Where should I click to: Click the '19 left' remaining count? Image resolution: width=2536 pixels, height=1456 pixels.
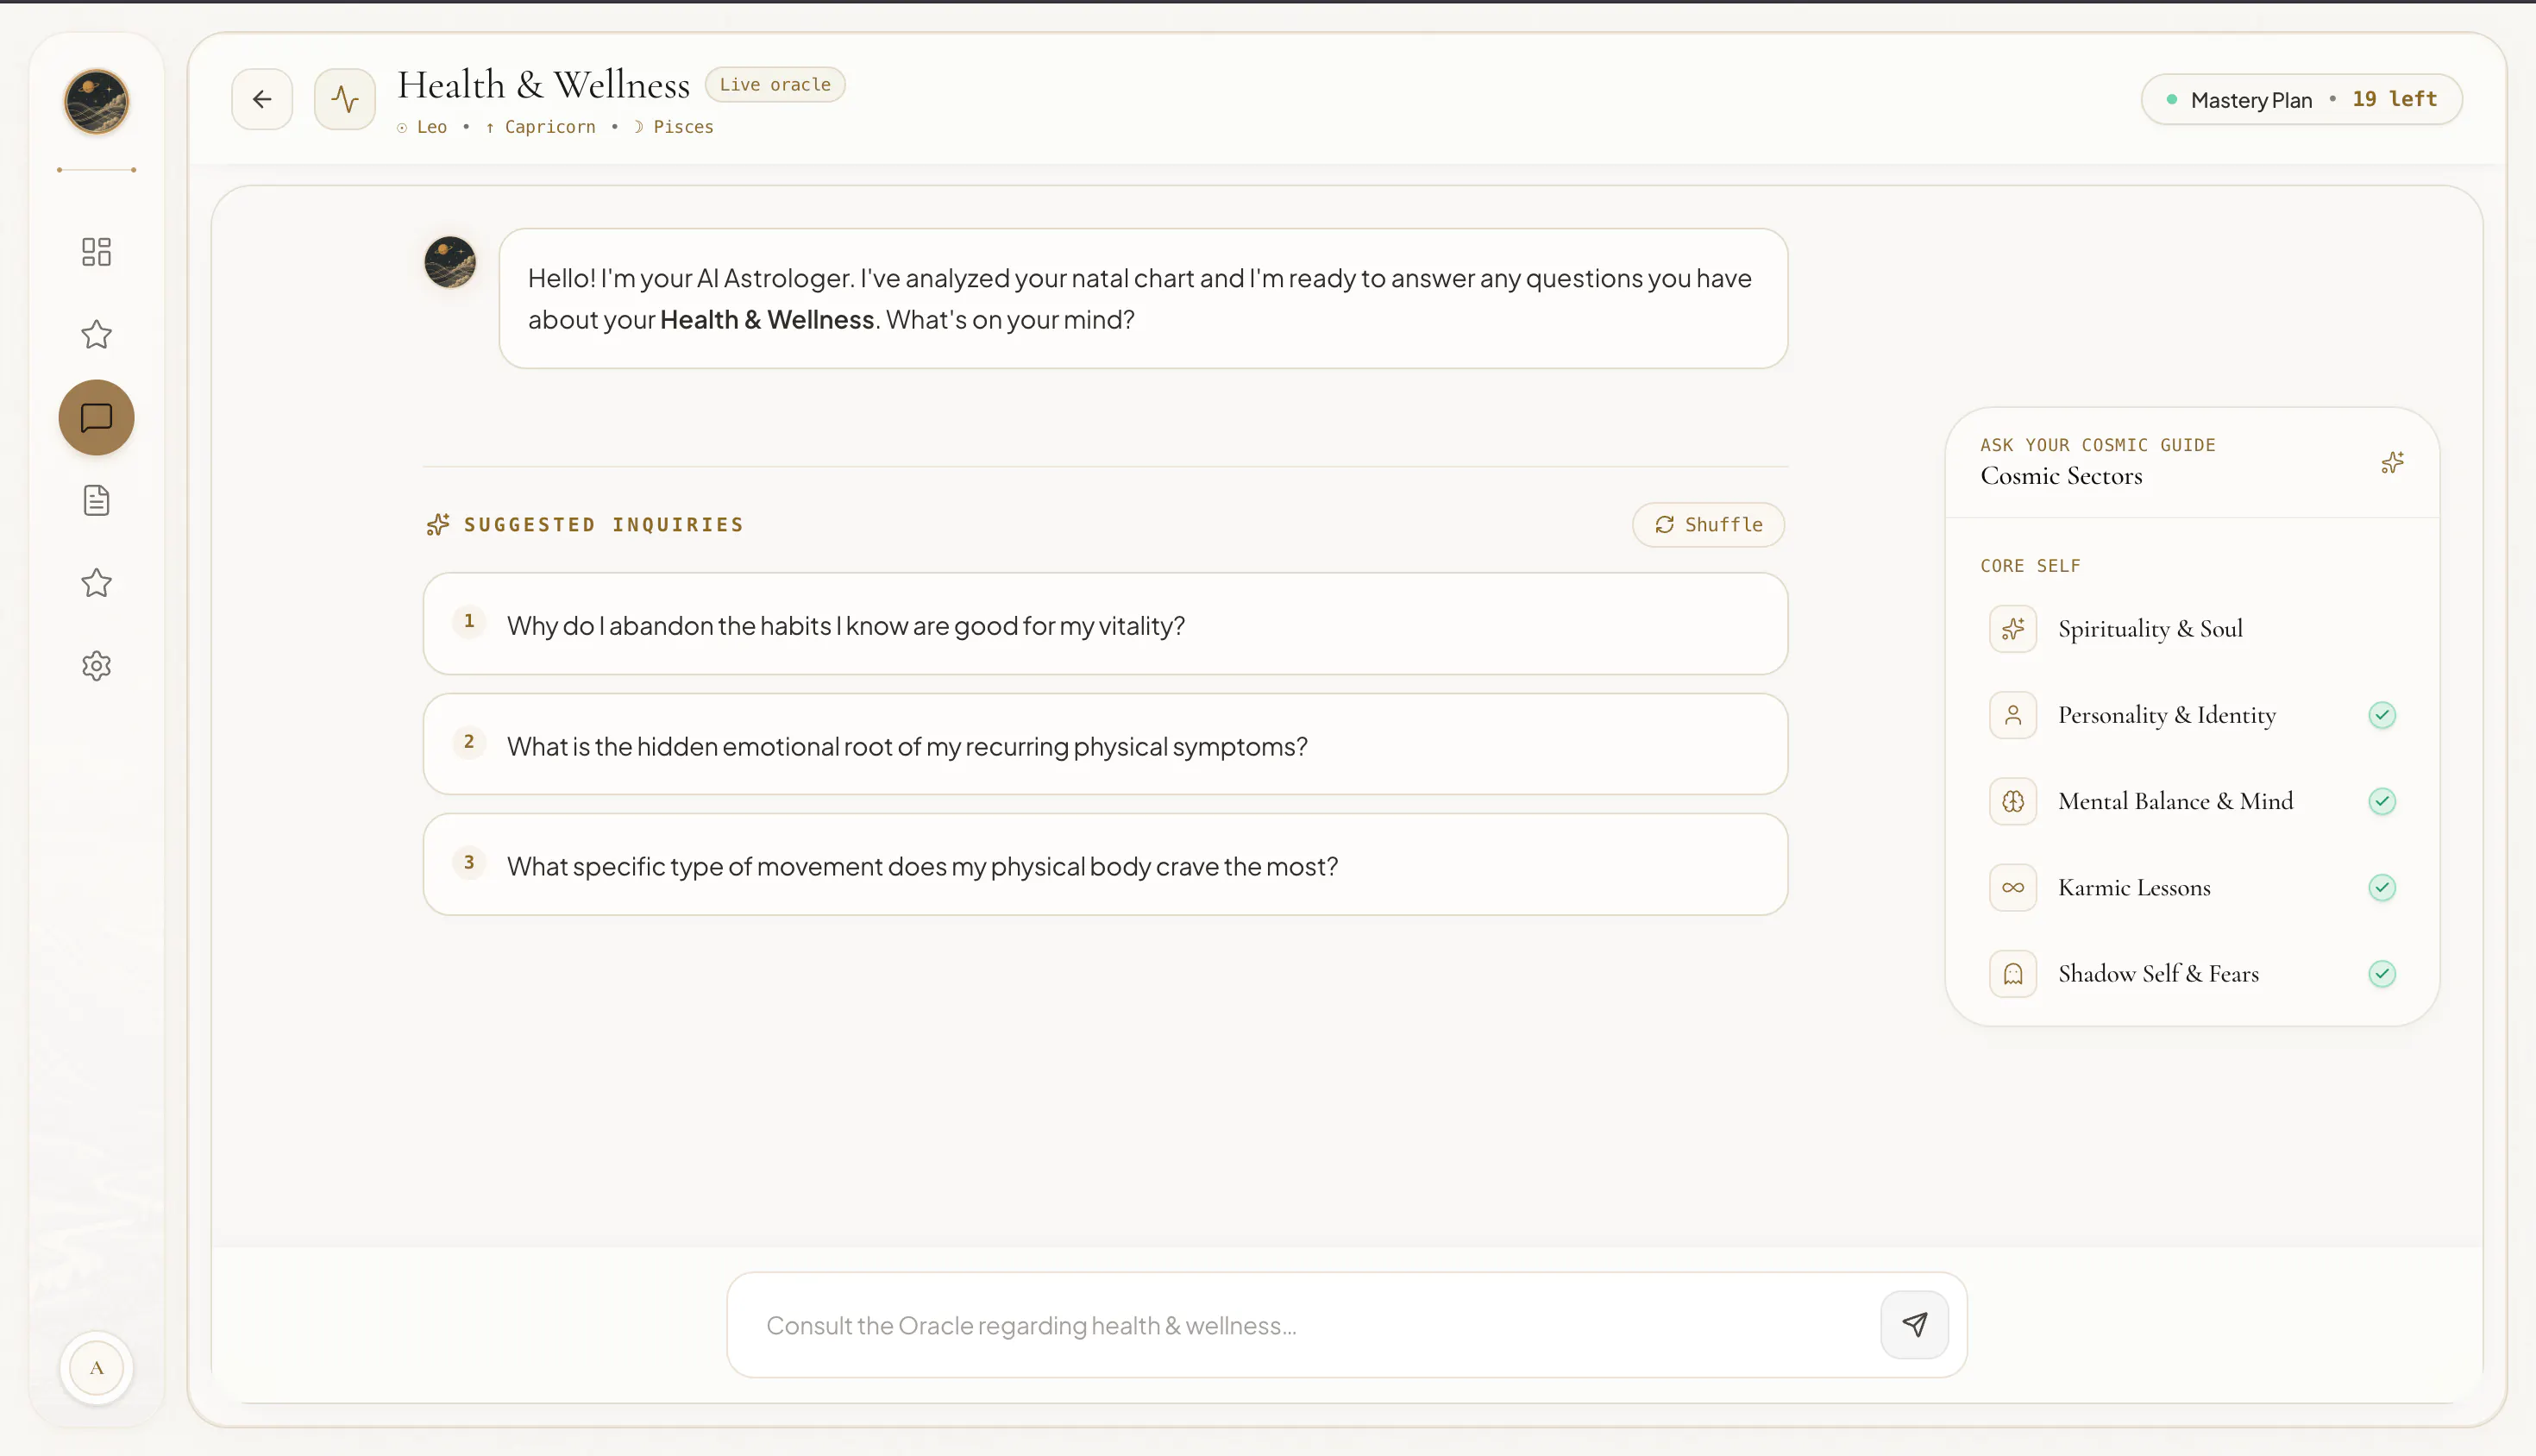pyautogui.click(x=2394, y=99)
